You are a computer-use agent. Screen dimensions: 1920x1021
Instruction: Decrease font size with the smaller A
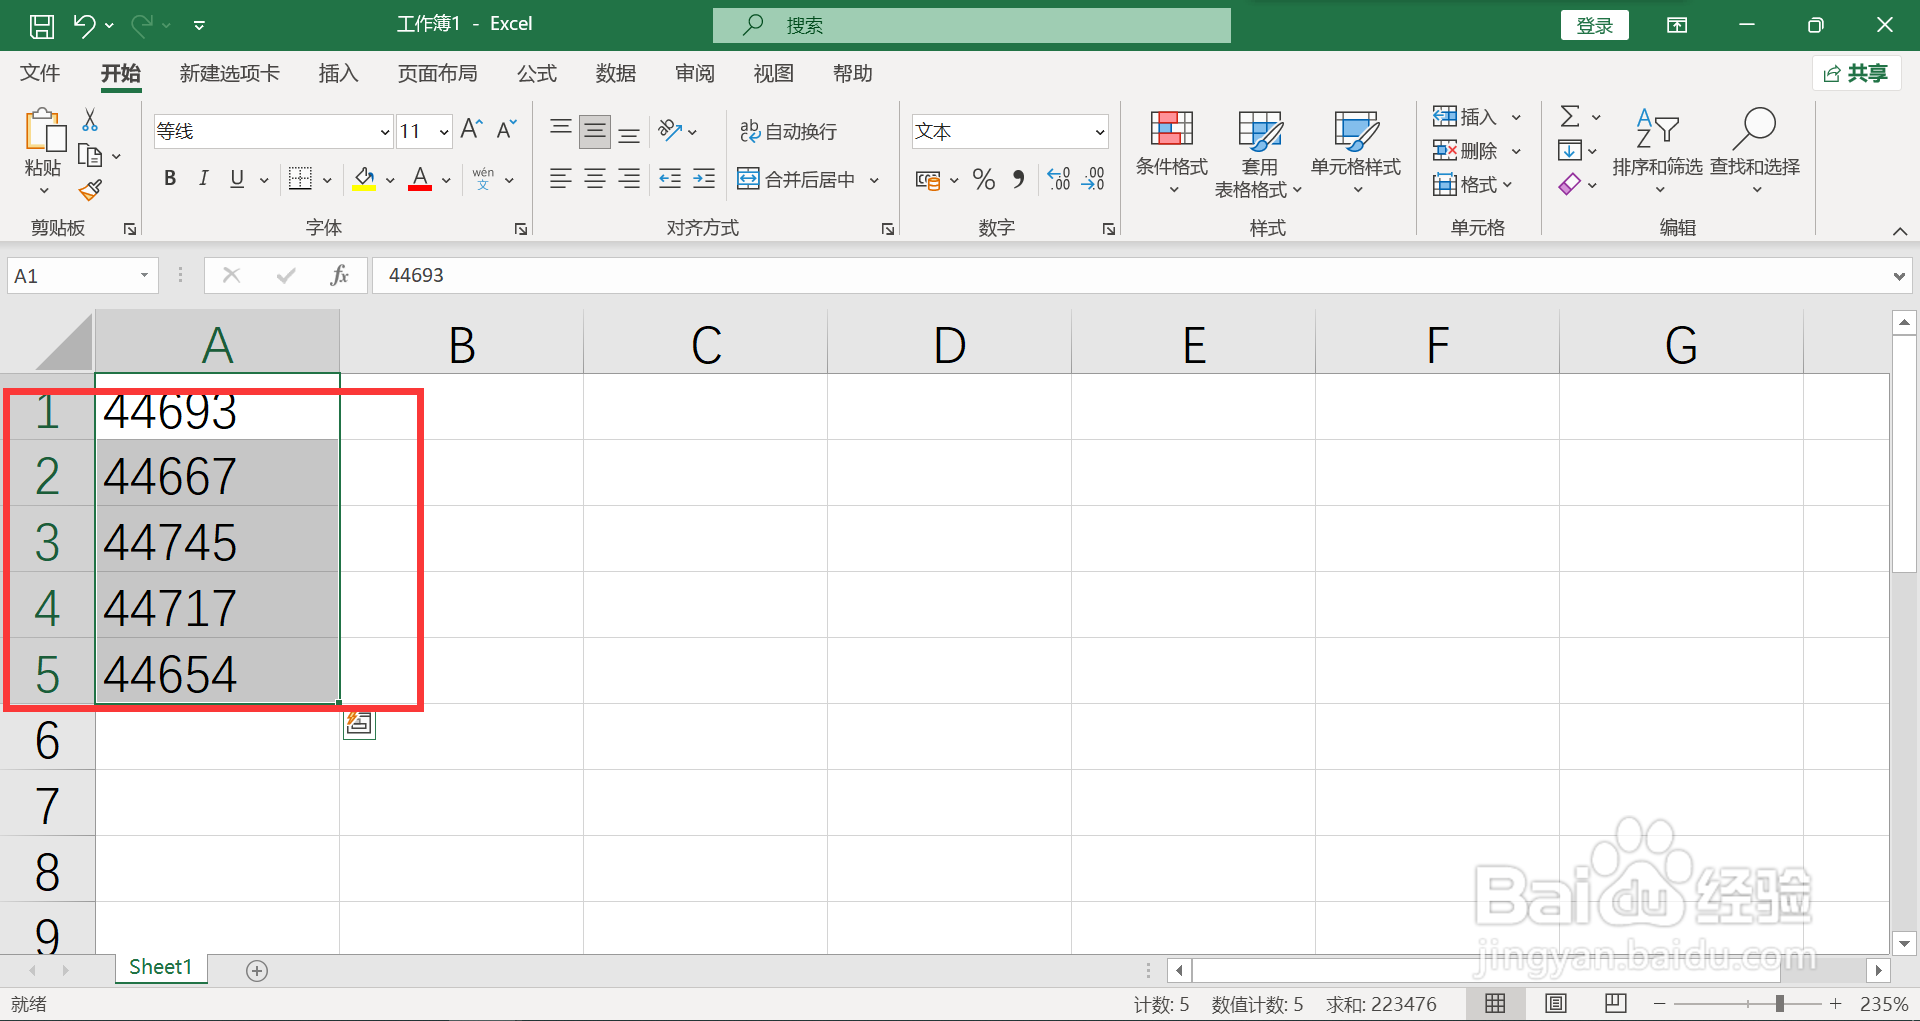(x=506, y=129)
